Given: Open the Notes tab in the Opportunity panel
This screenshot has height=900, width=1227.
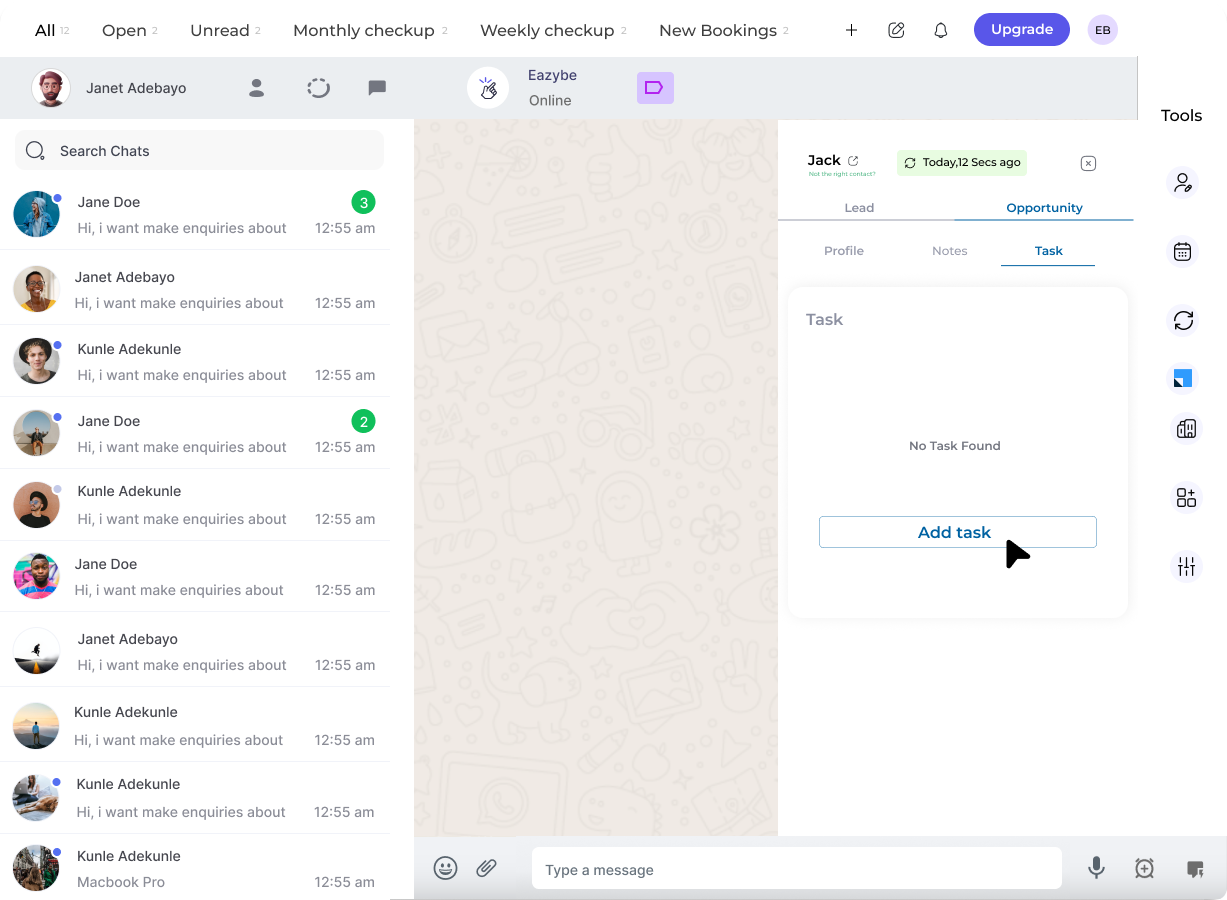Looking at the screenshot, I should point(949,251).
